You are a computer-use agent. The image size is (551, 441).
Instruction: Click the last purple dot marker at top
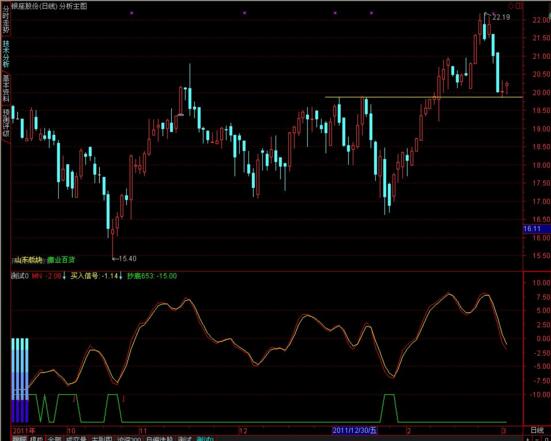click(371, 13)
